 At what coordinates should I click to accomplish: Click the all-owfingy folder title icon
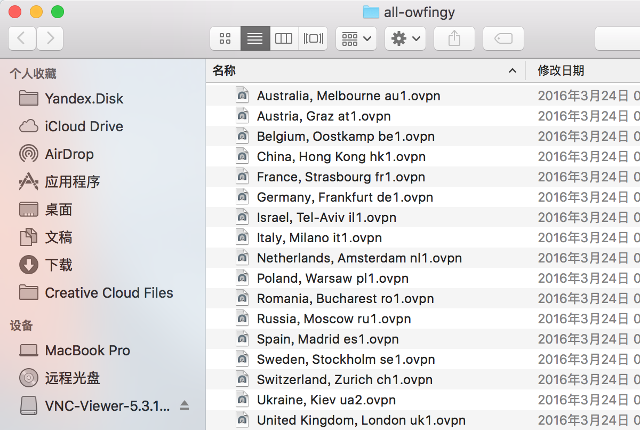click(x=371, y=12)
